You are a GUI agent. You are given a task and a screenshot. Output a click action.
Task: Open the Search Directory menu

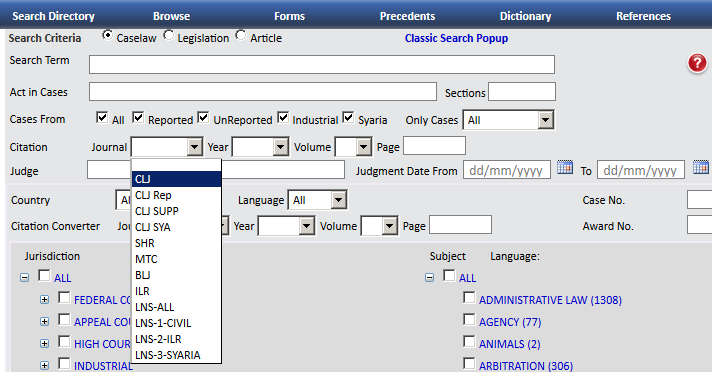point(53,16)
